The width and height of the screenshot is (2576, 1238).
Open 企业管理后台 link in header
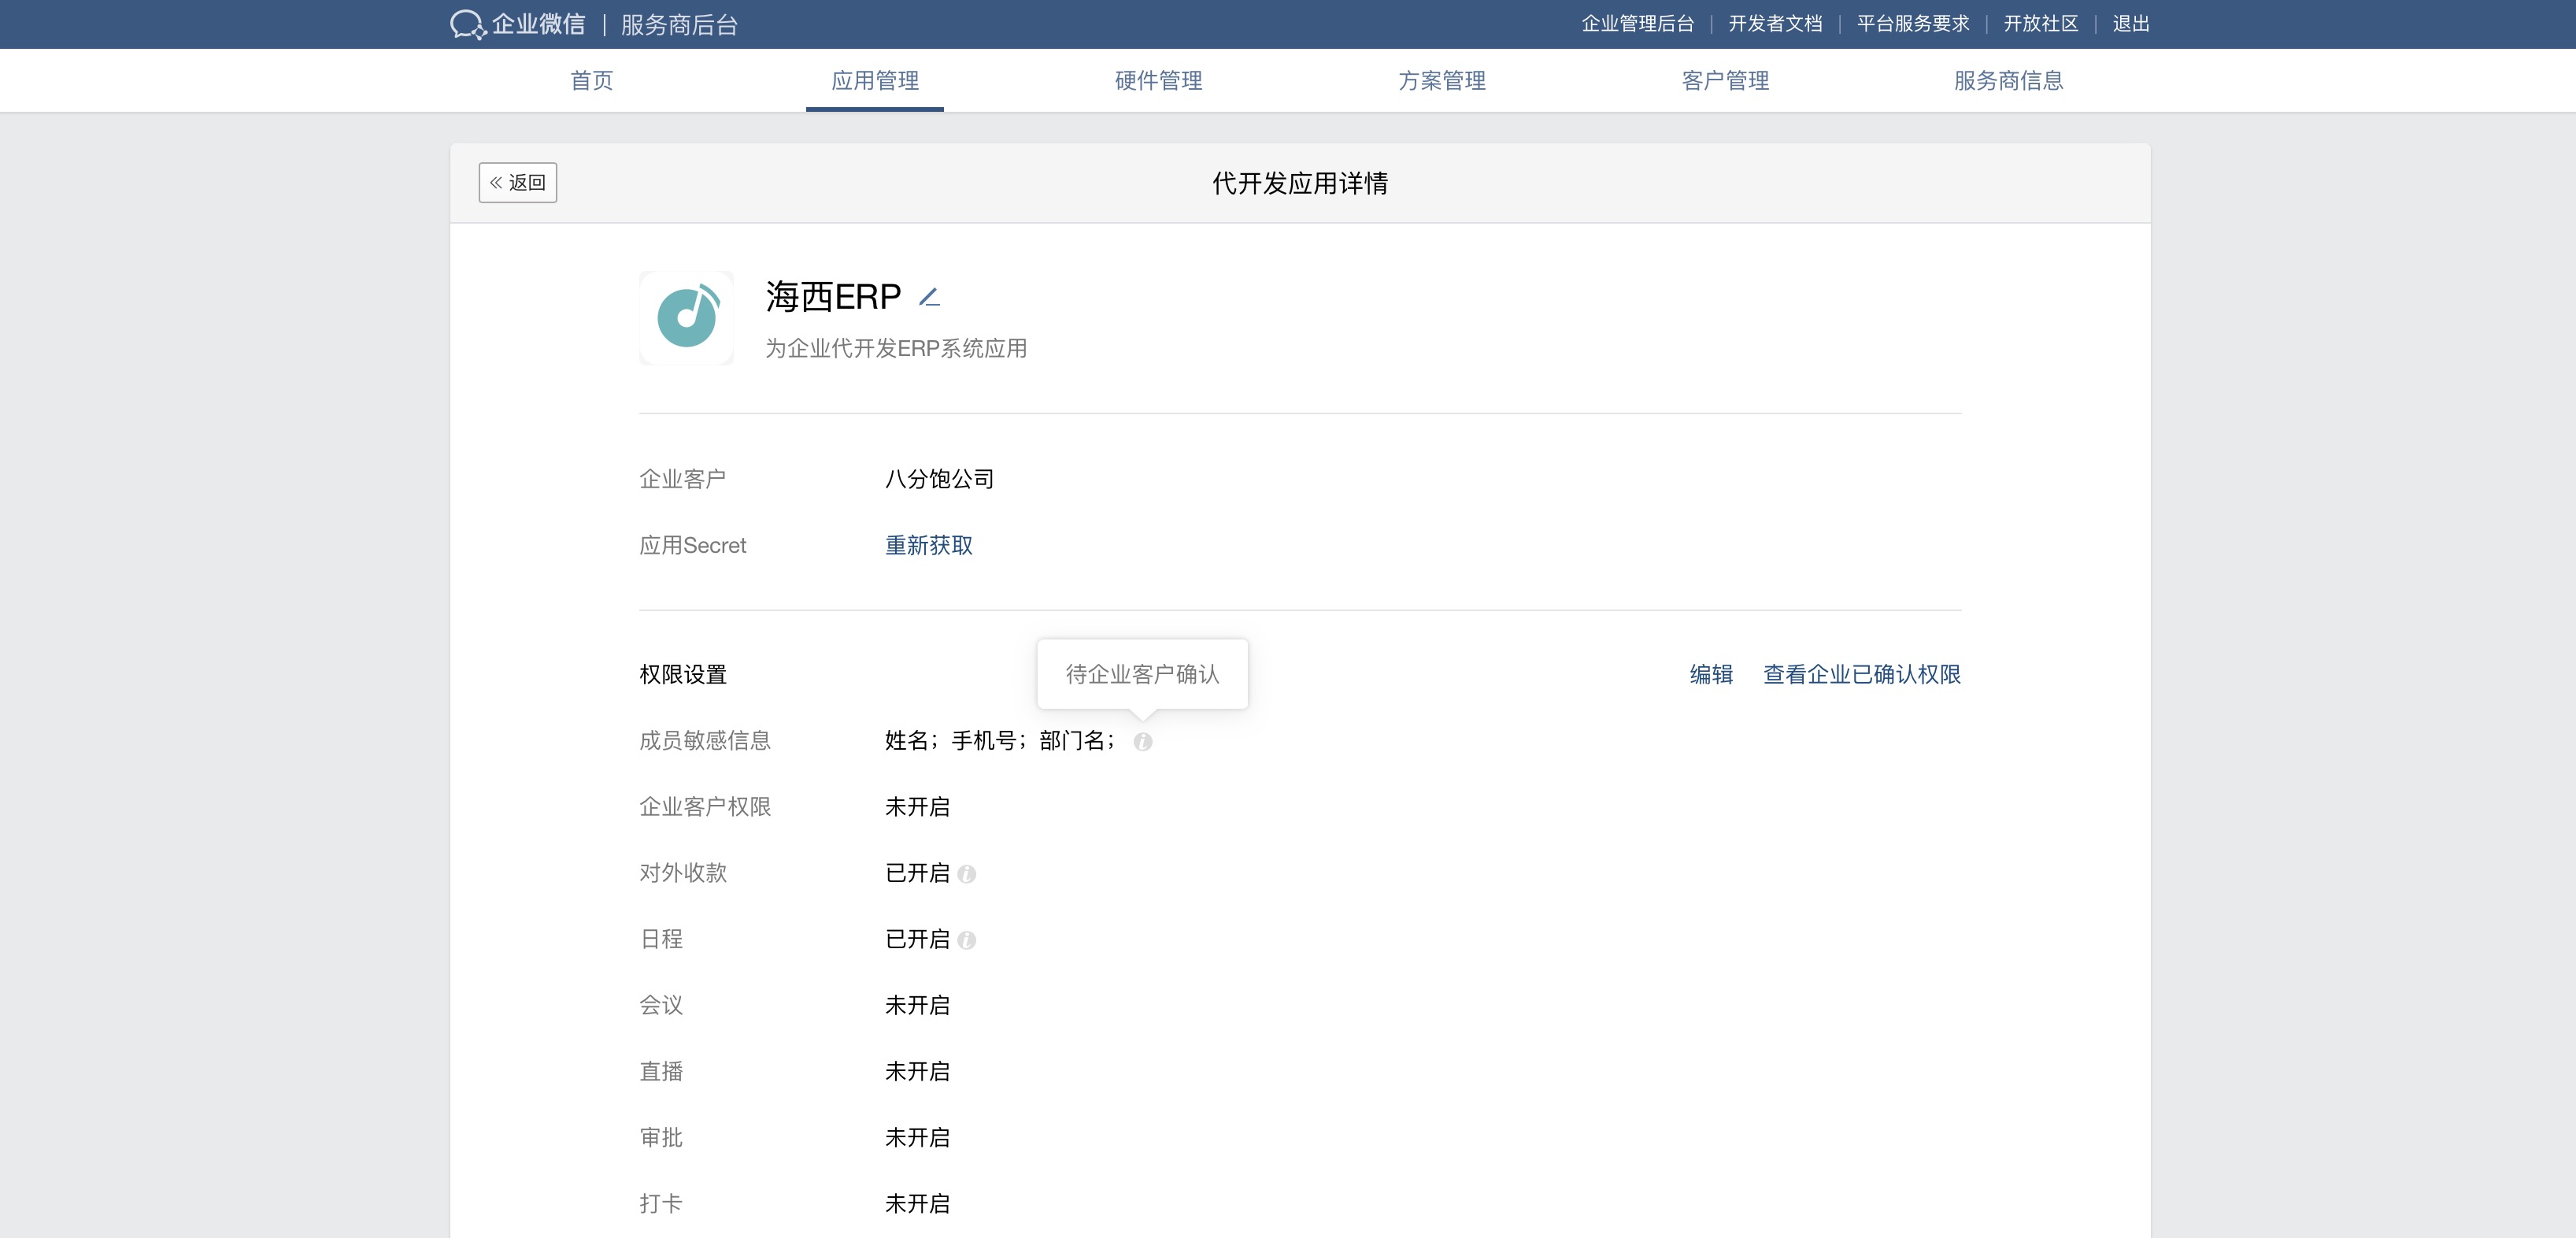pyautogui.click(x=1638, y=24)
